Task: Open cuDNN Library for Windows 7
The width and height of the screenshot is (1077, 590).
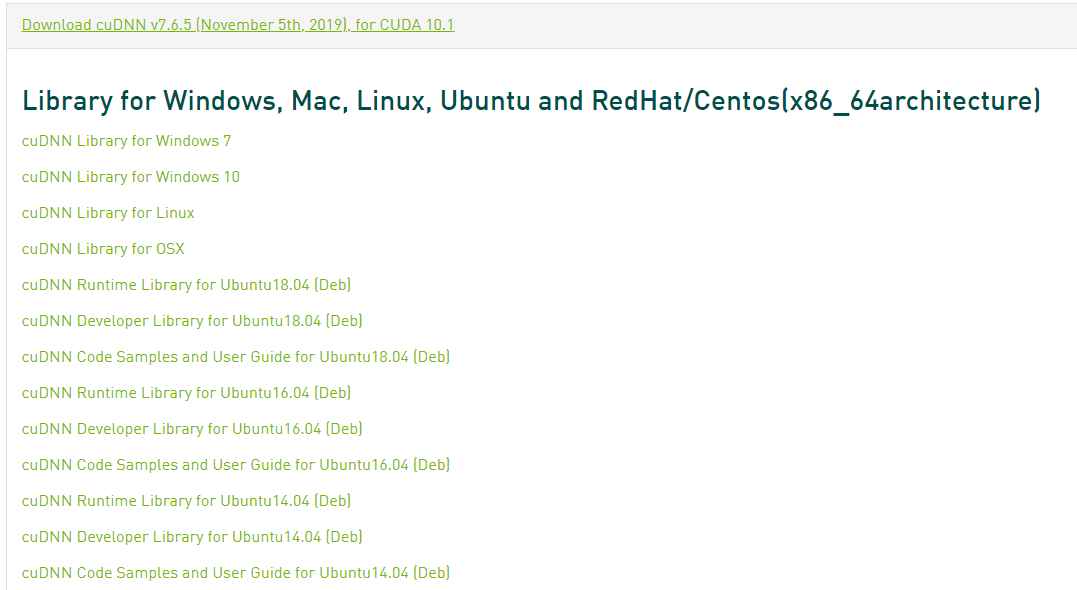Action: (126, 141)
